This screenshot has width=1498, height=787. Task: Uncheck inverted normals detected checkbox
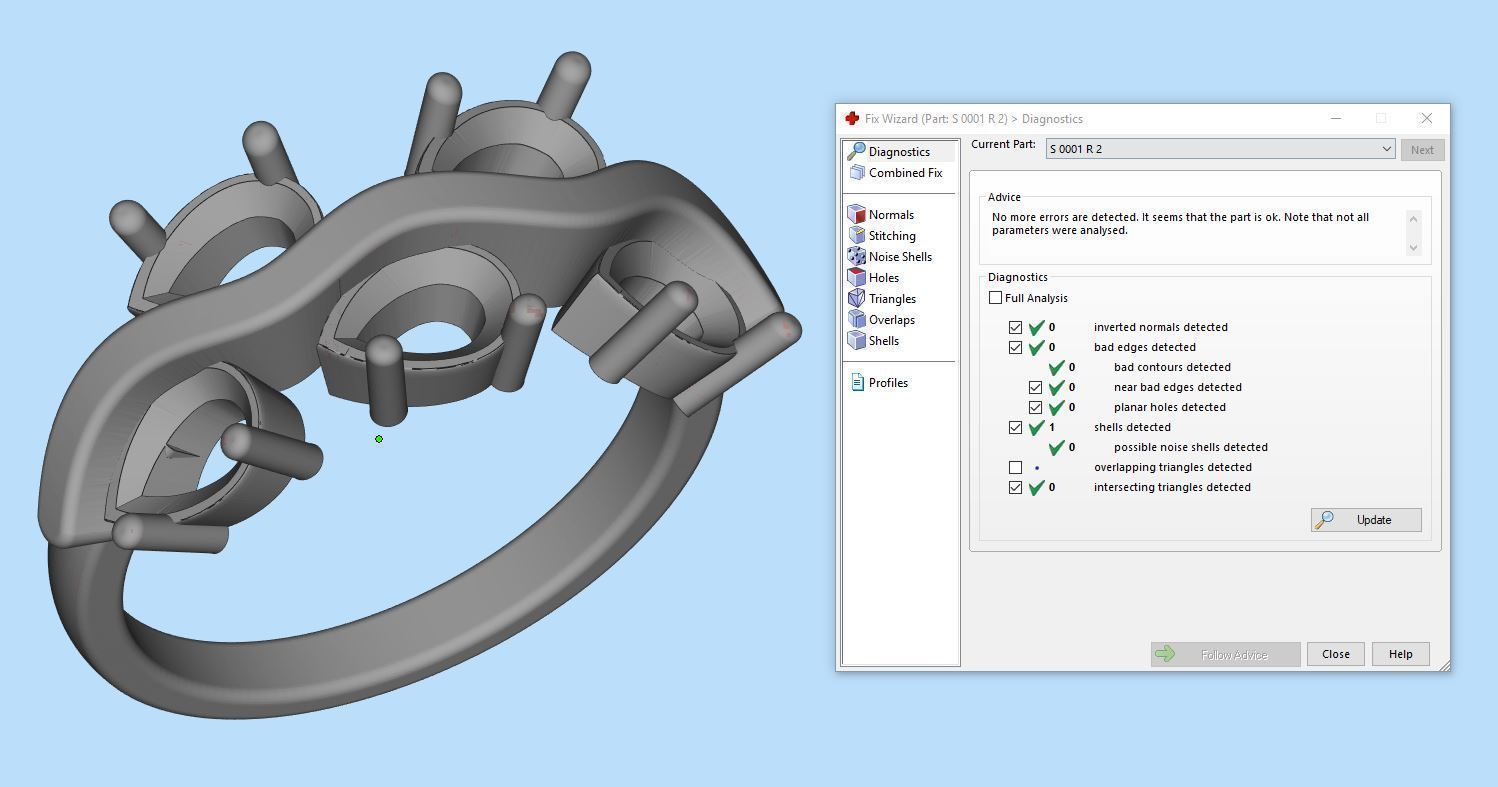click(1015, 327)
